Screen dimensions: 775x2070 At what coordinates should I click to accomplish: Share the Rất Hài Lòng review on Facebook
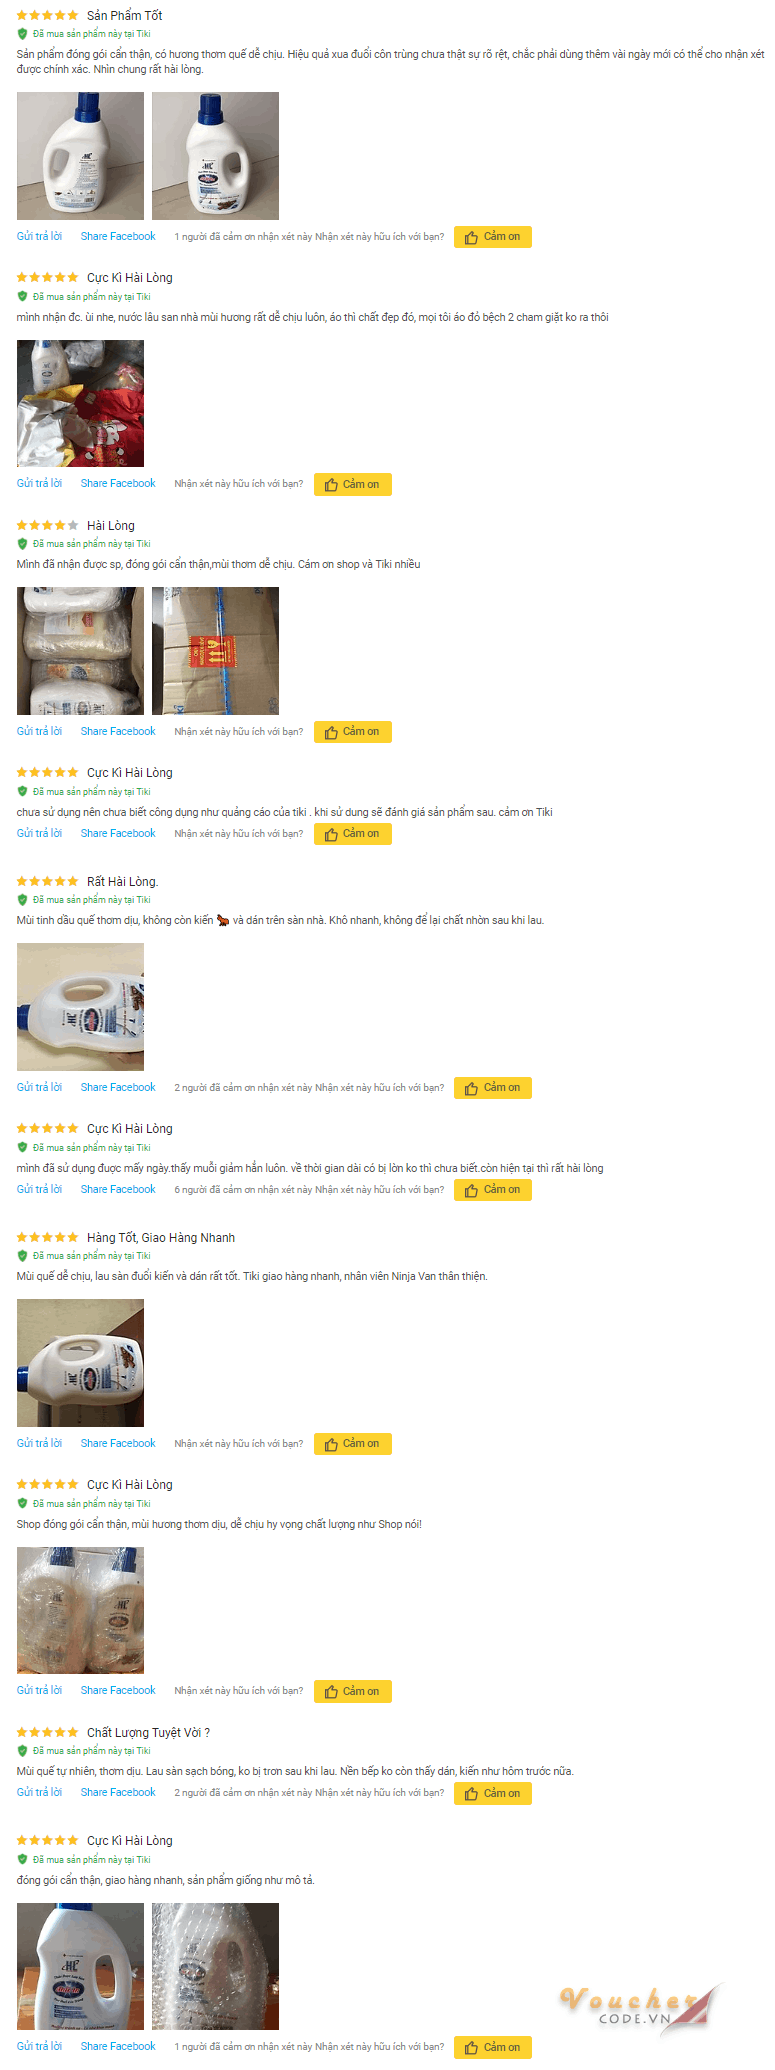[118, 1087]
